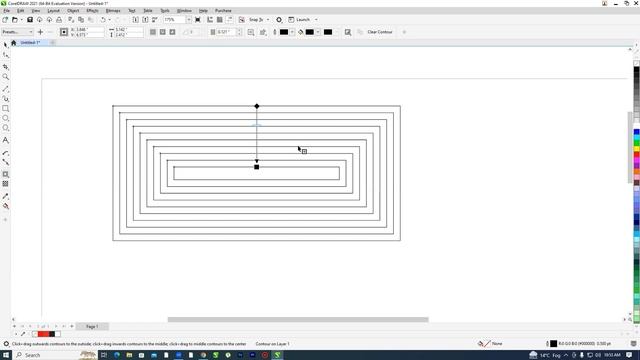This screenshot has height=360, width=640.
Task: Open the Windows Start button
Action: 6,355
